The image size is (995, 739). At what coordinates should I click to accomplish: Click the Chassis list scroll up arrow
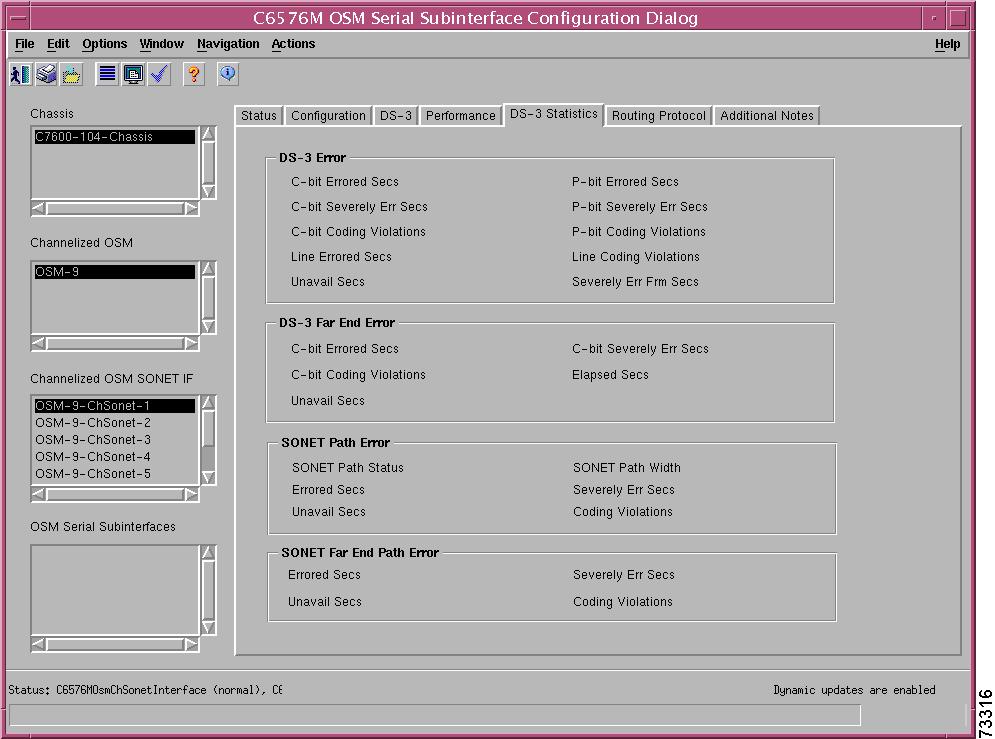208,133
